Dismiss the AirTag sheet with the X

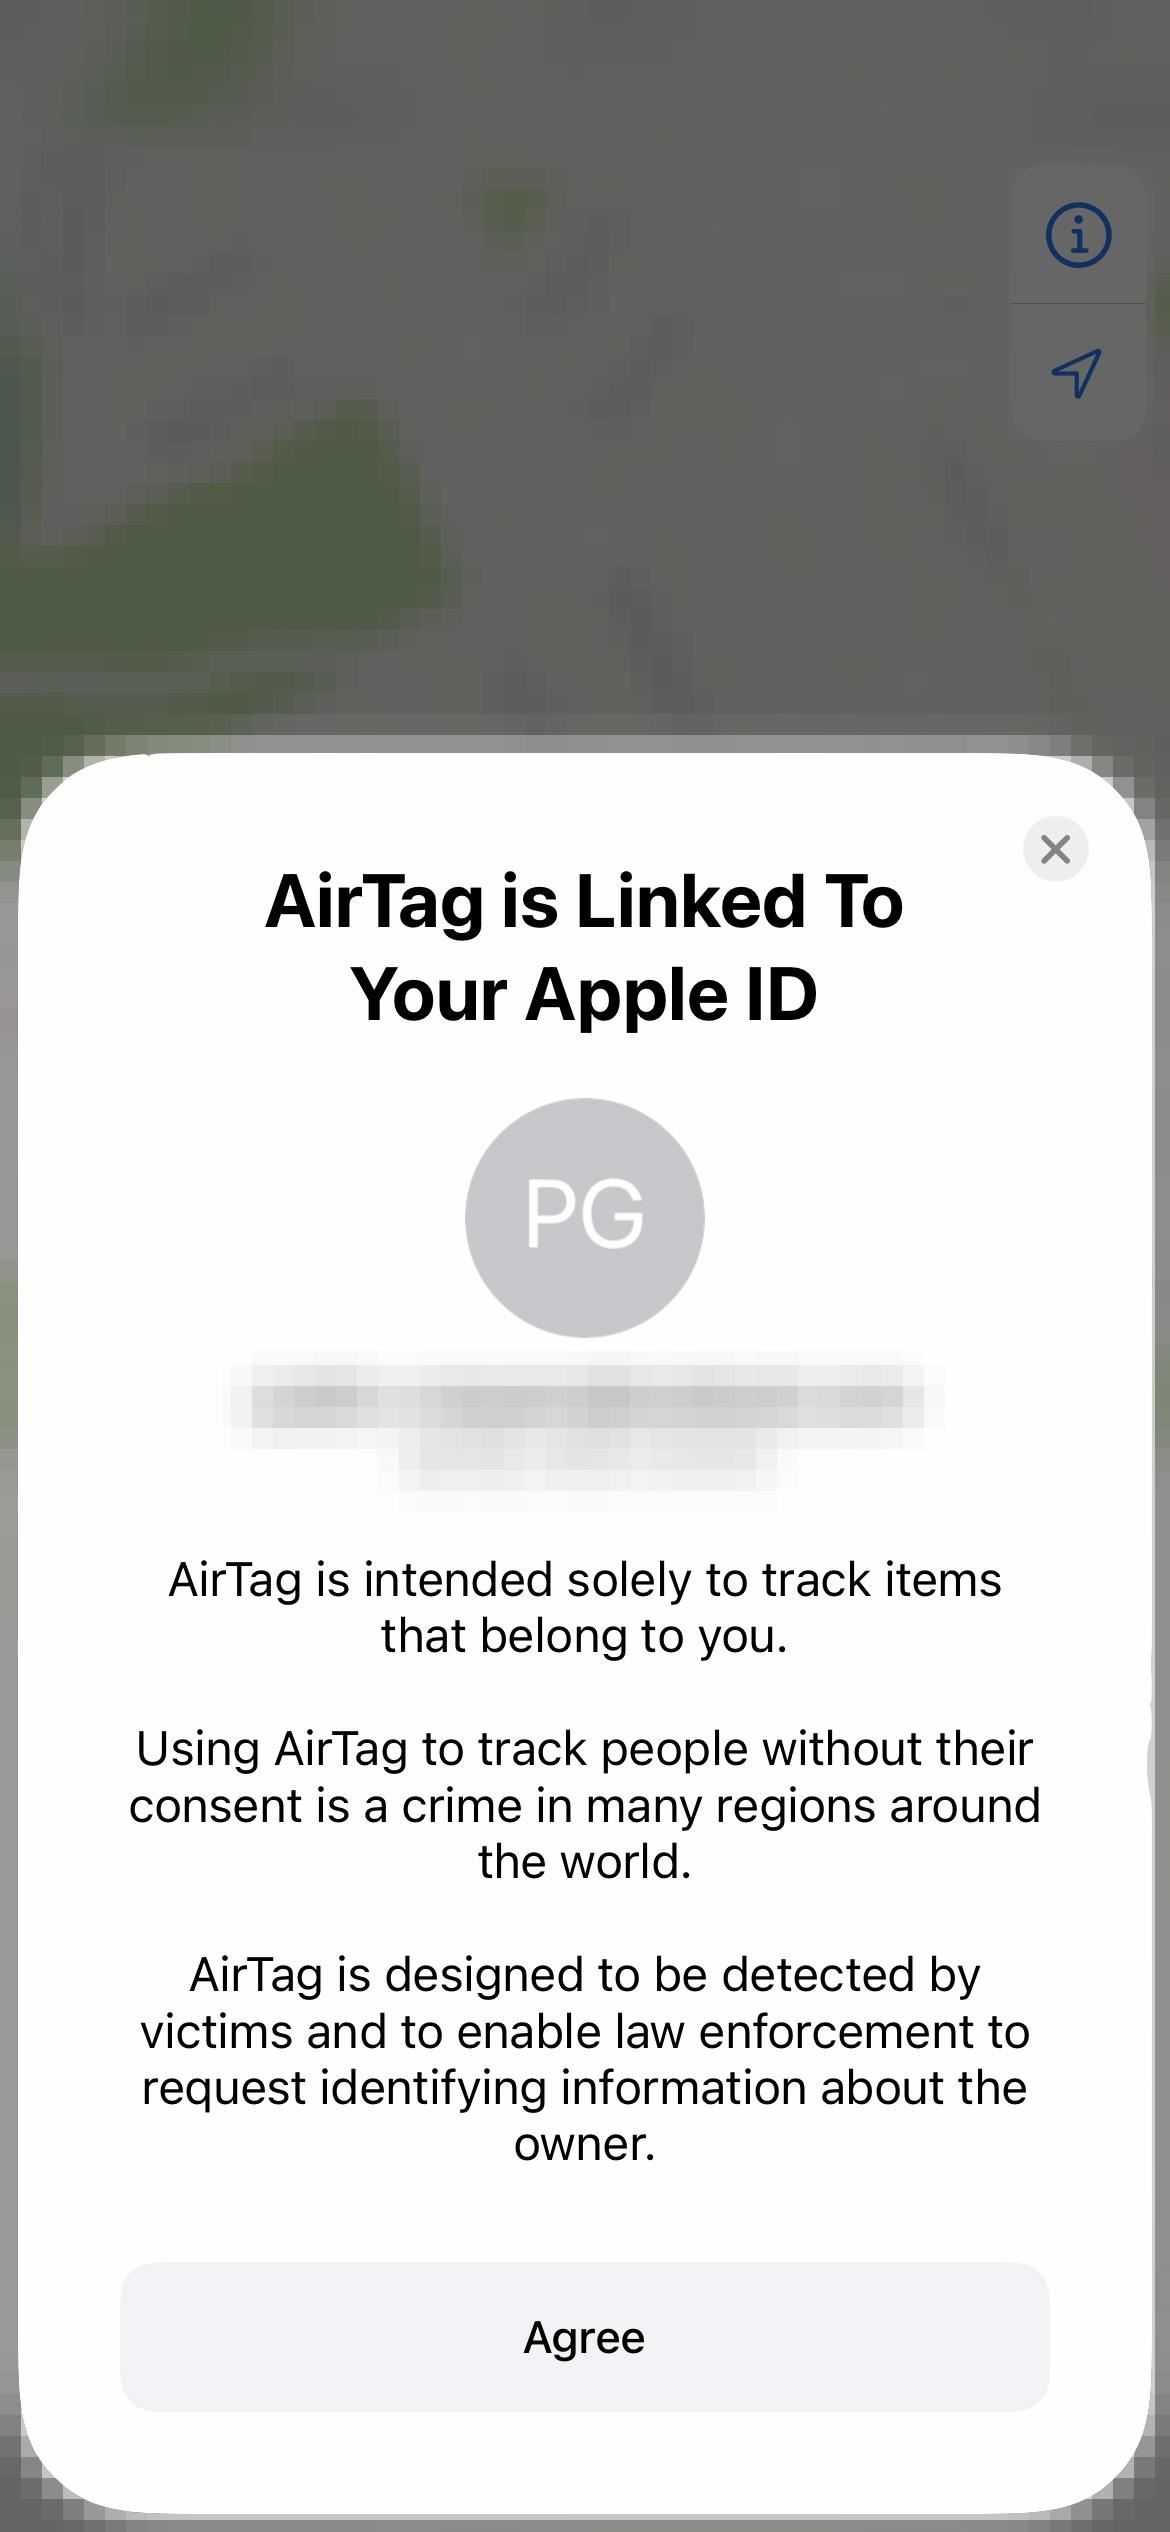pyautogui.click(x=1055, y=849)
